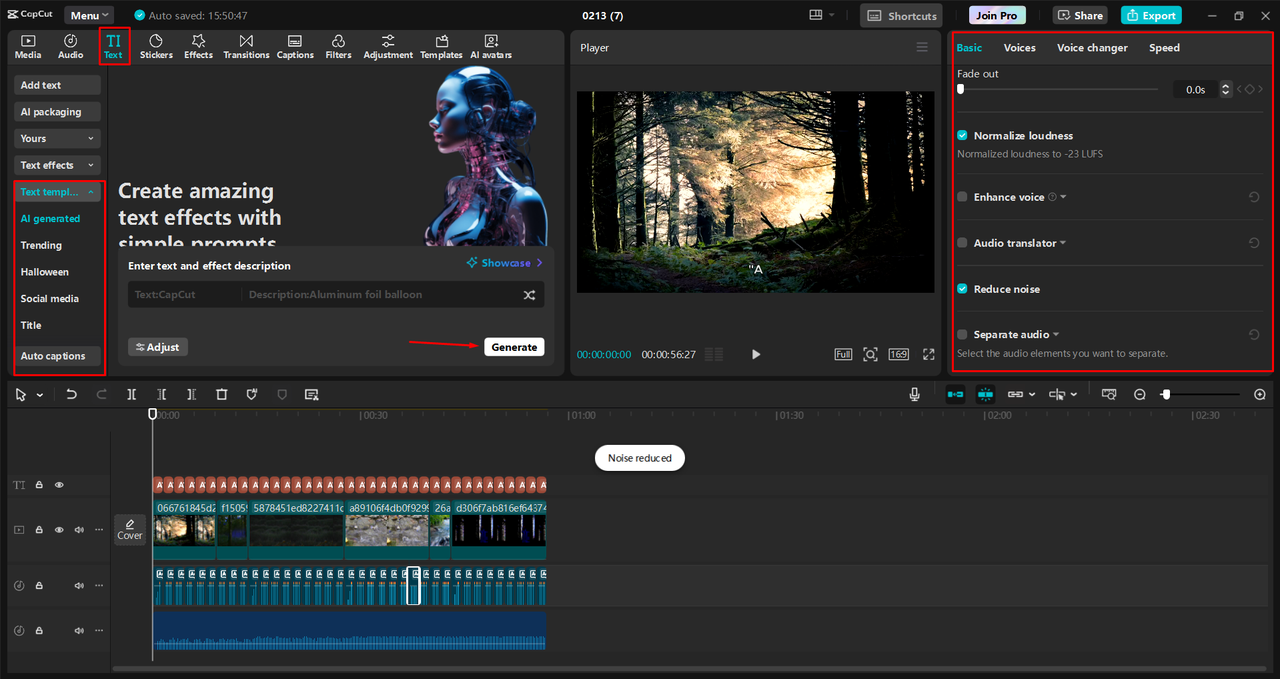Image resolution: width=1280 pixels, height=679 pixels.
Task: Lock the text track
Action: pos(39,485)
